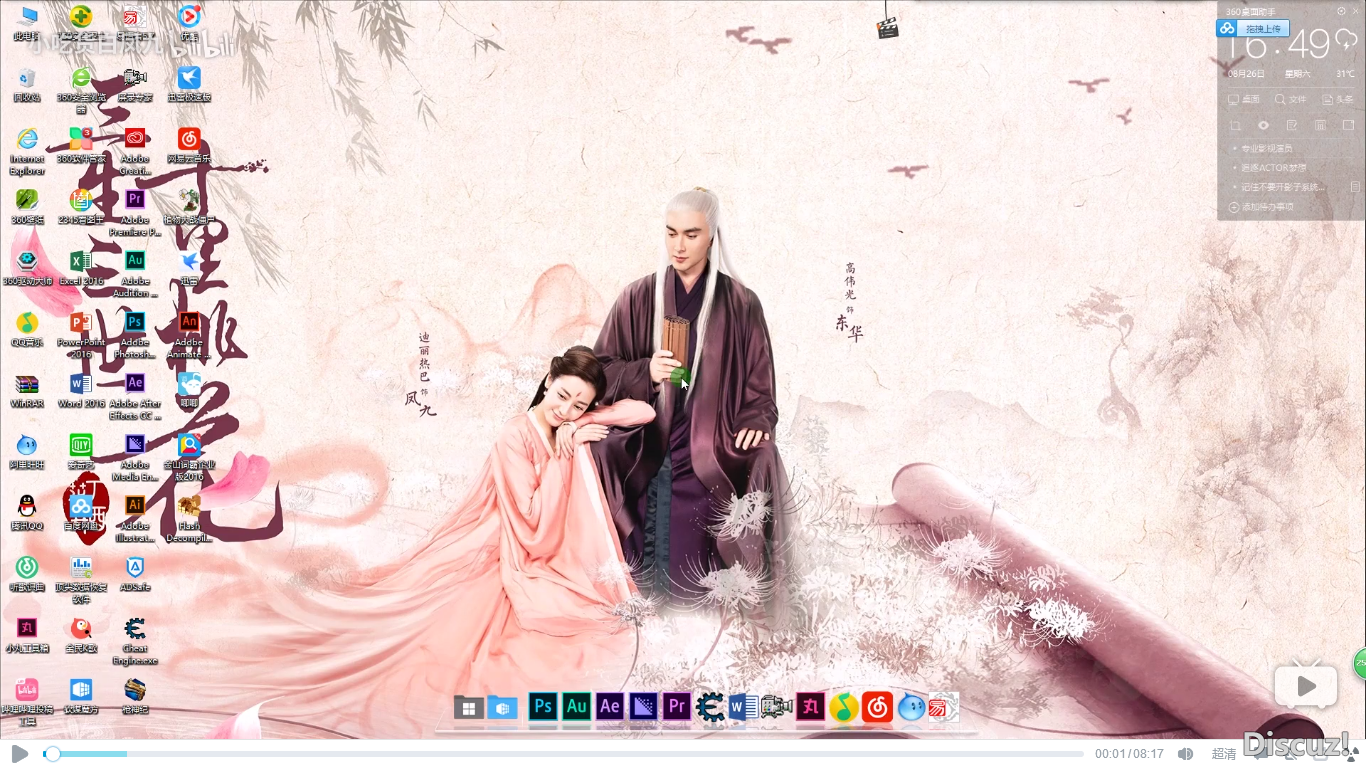Launch Premiere Pro from the bottom dock
The image size is (1366, 768).
pos(677,706)
